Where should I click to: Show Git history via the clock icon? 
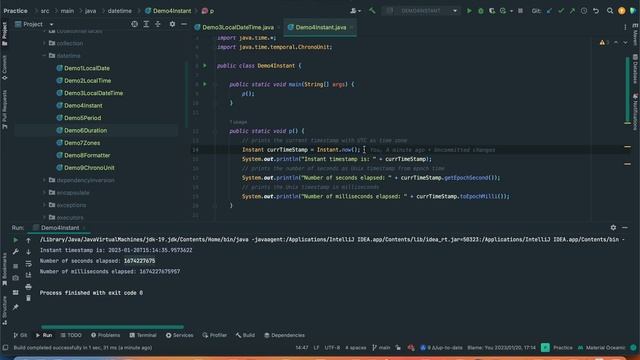pyautogui.click(x=584, y=11)
